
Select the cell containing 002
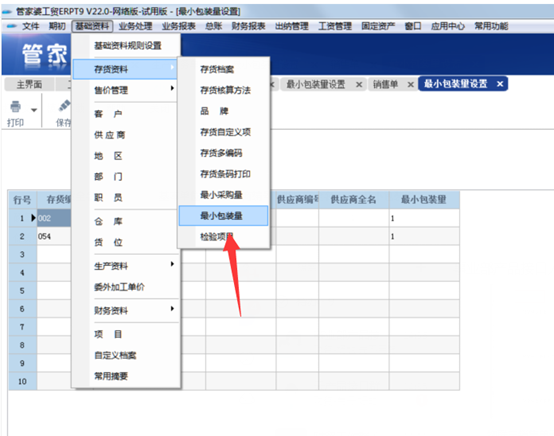(54, 218)
